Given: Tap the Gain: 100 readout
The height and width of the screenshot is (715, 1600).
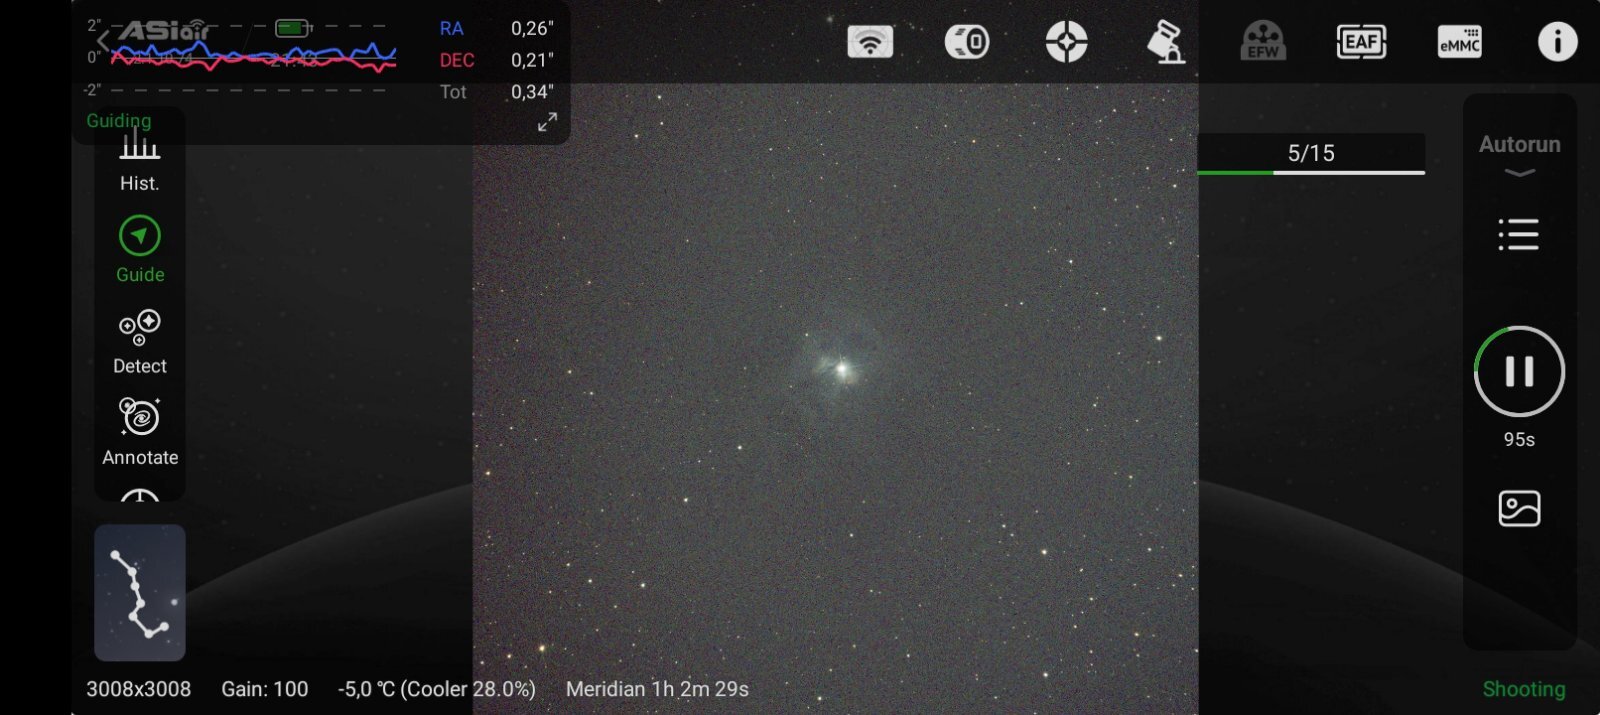Looking at the screenshot, I should pyautogui.click(x=265, y=689).
